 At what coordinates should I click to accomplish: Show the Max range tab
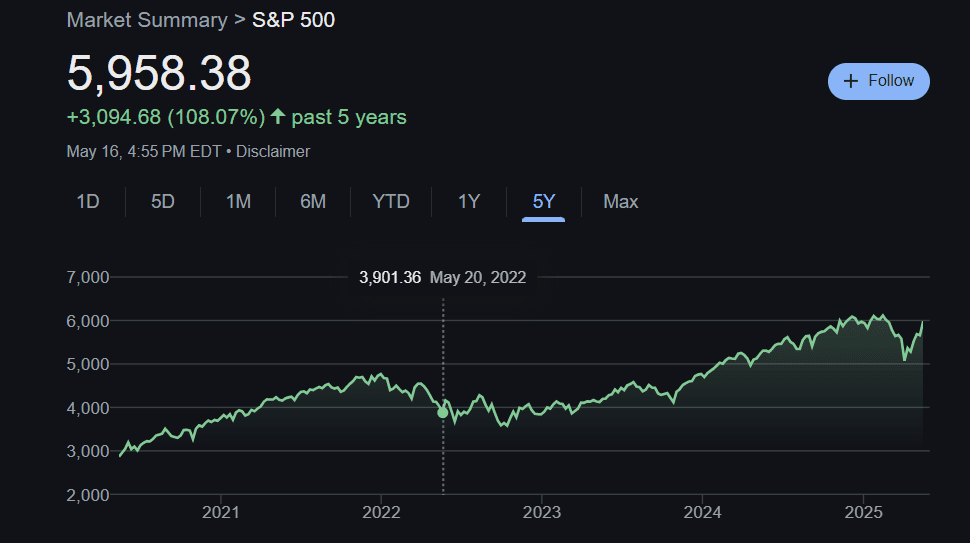[x=620, y=202]
